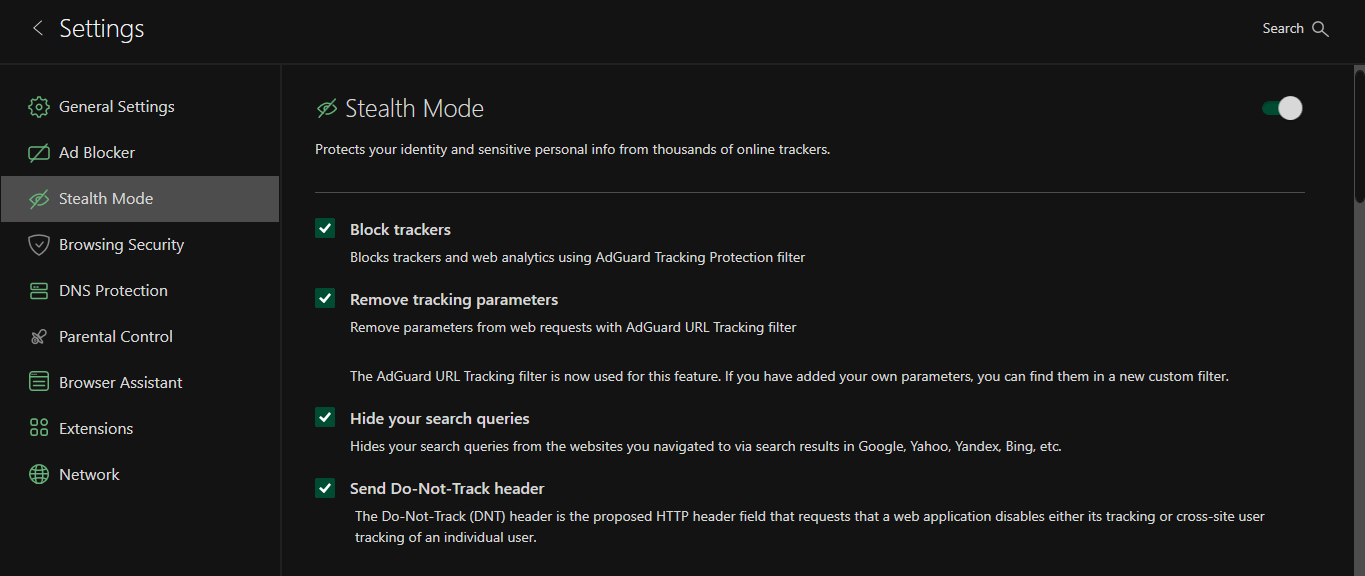This screenshot has height=576, width=1365.
Task: Go to DNS Protection settings
Action: tap(113, 291)
